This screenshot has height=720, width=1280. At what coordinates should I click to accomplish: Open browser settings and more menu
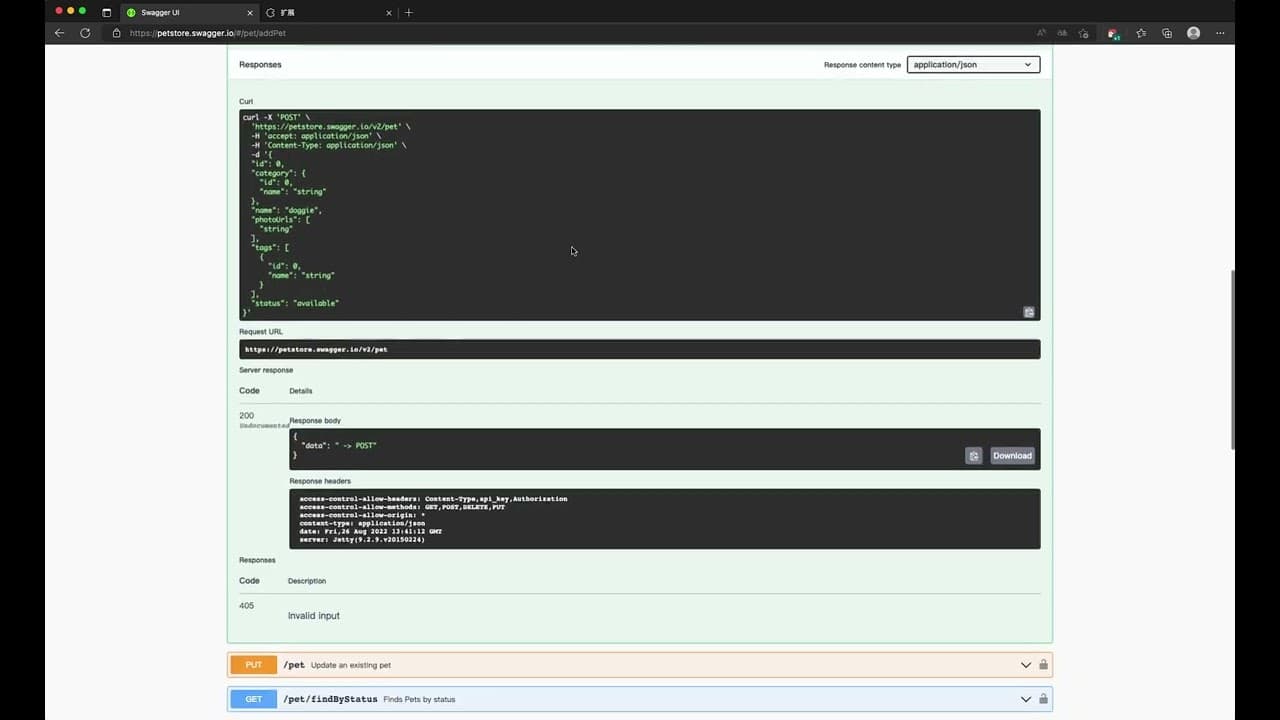[x=1220, y=33]
